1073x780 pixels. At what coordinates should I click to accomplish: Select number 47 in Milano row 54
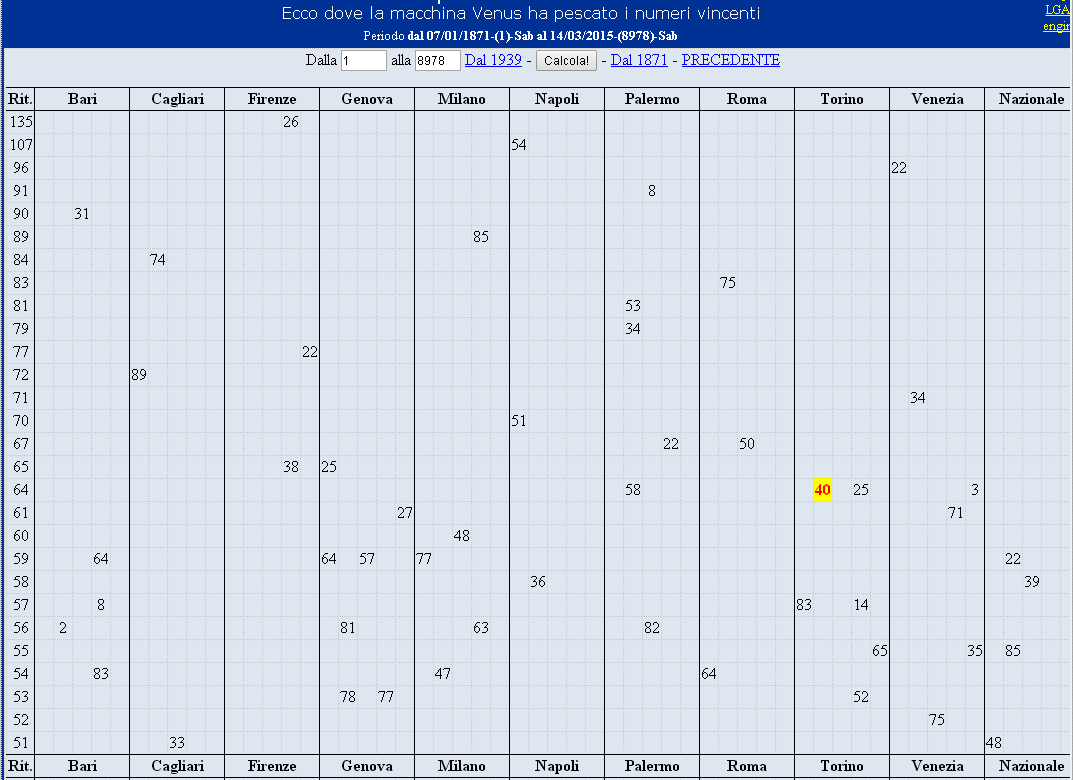(443, 674)
